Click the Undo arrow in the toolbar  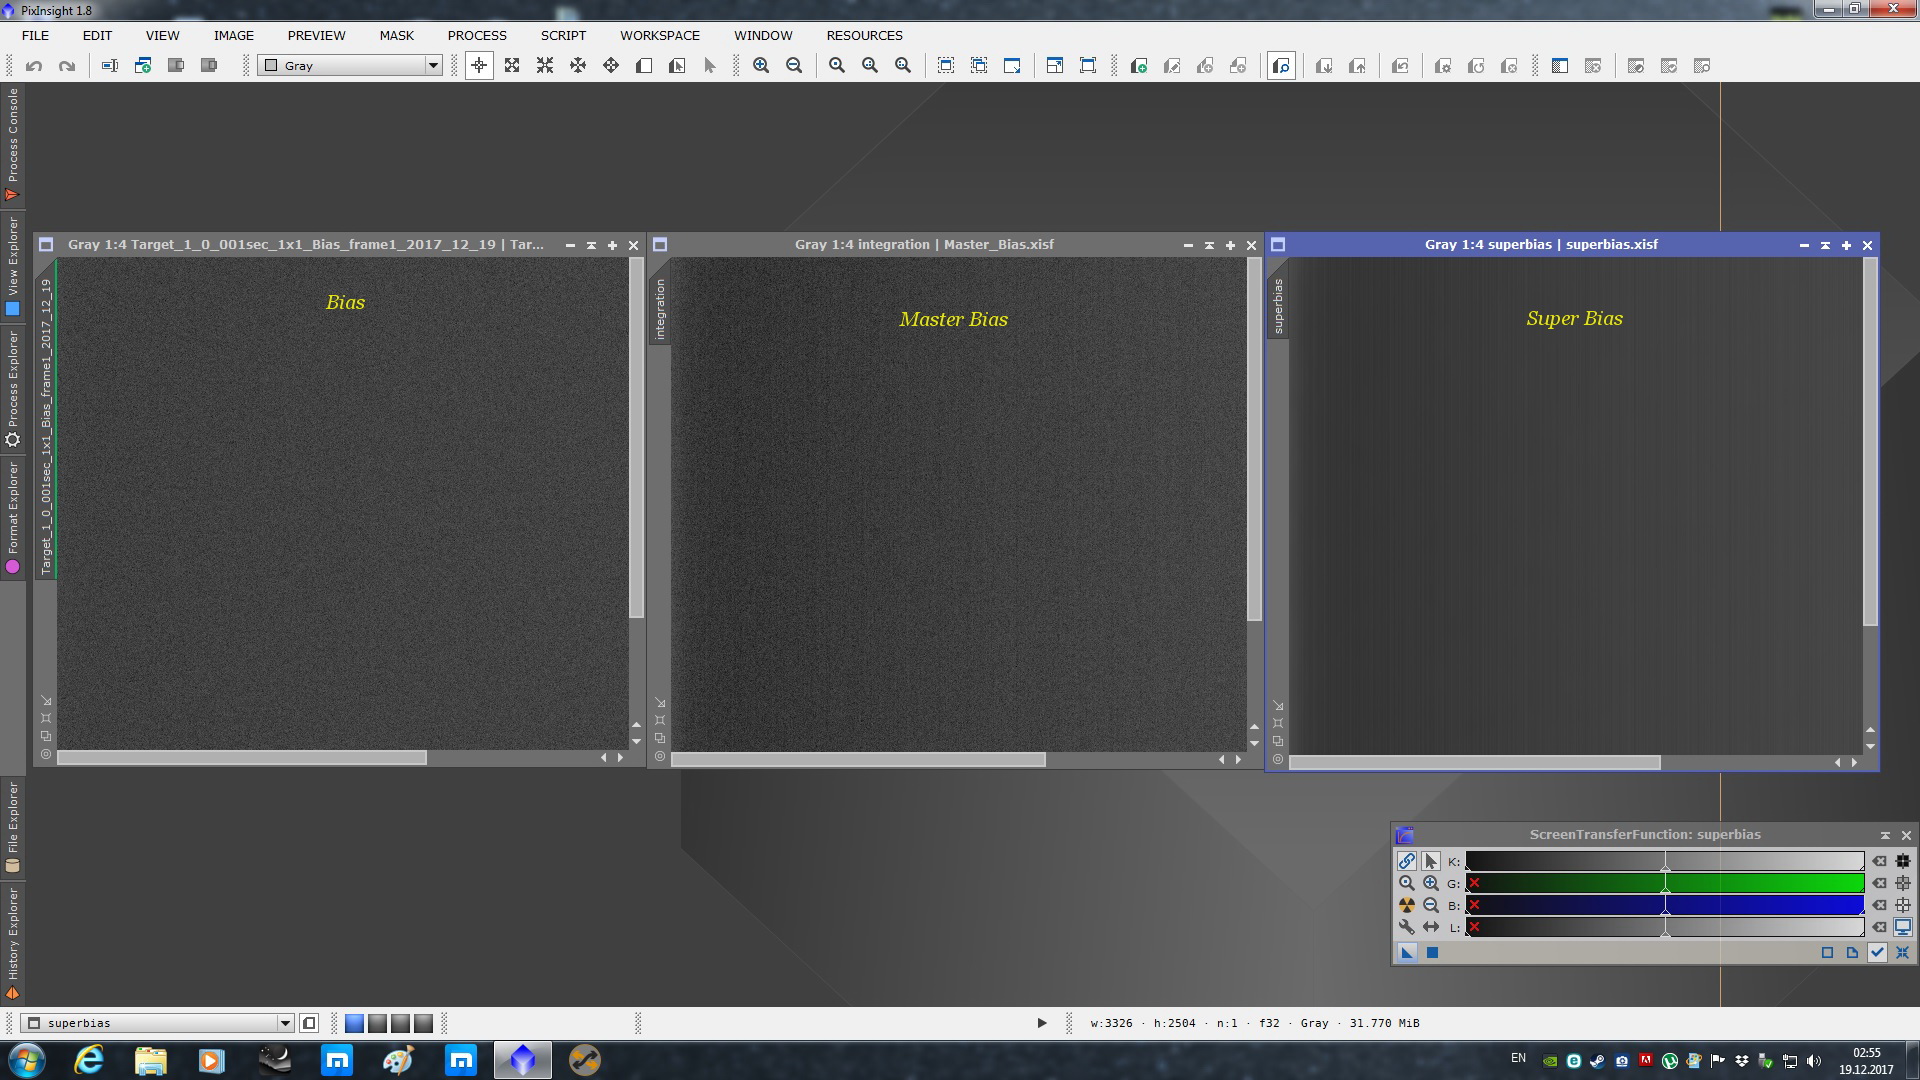[34, 66]
